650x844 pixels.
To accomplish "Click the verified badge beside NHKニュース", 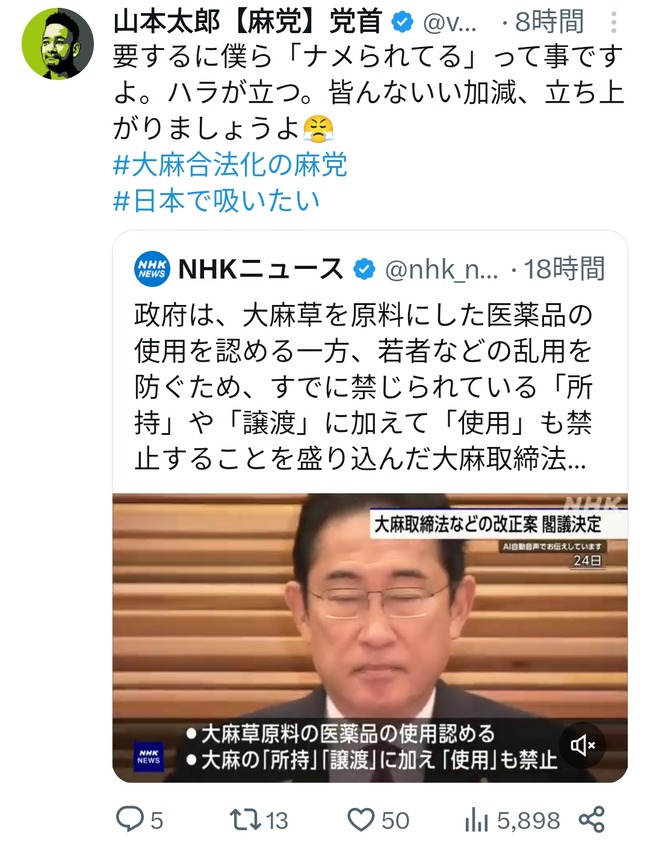I will coord(364,269).
